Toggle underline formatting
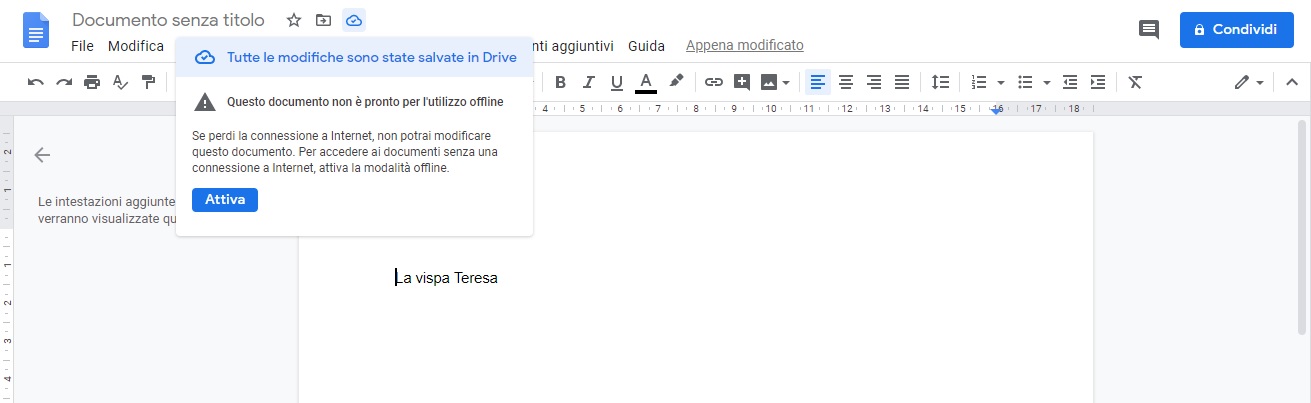The width and height of the screenshot is (1311, 403). coord(617,82)
